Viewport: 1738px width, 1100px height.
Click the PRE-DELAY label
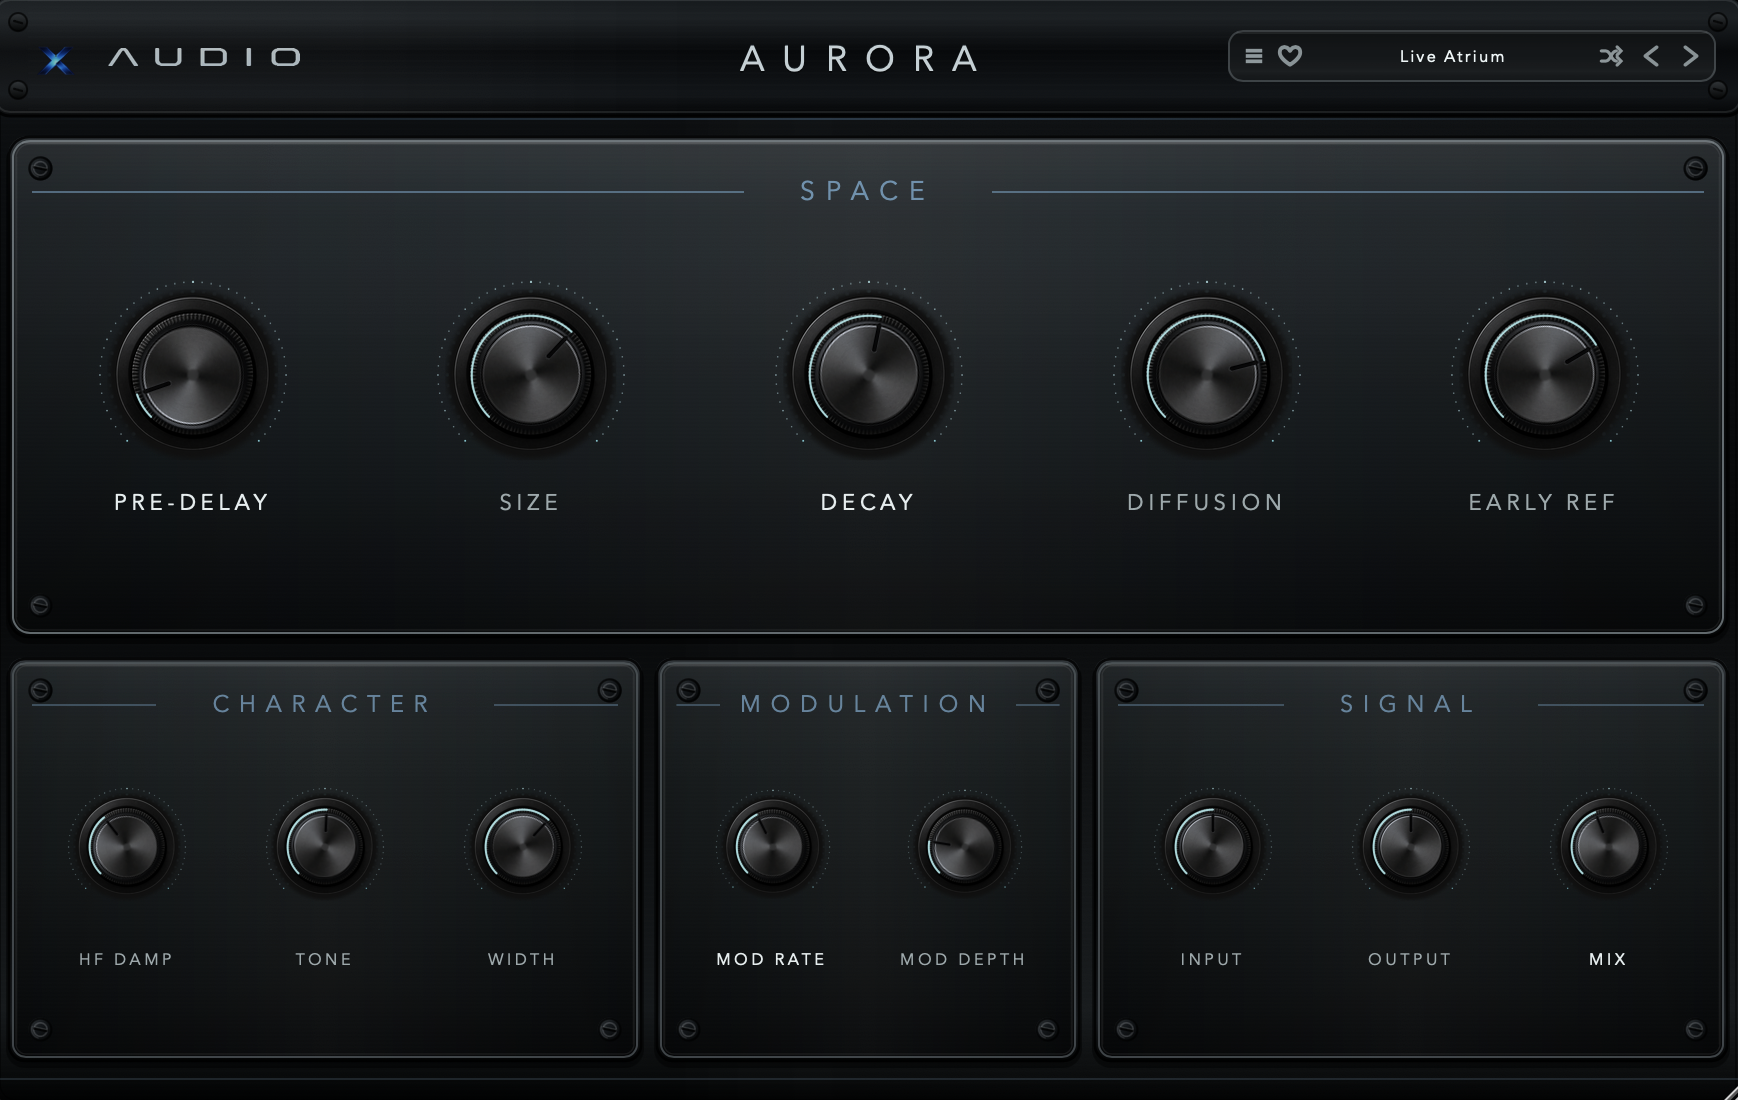point(192,502)
